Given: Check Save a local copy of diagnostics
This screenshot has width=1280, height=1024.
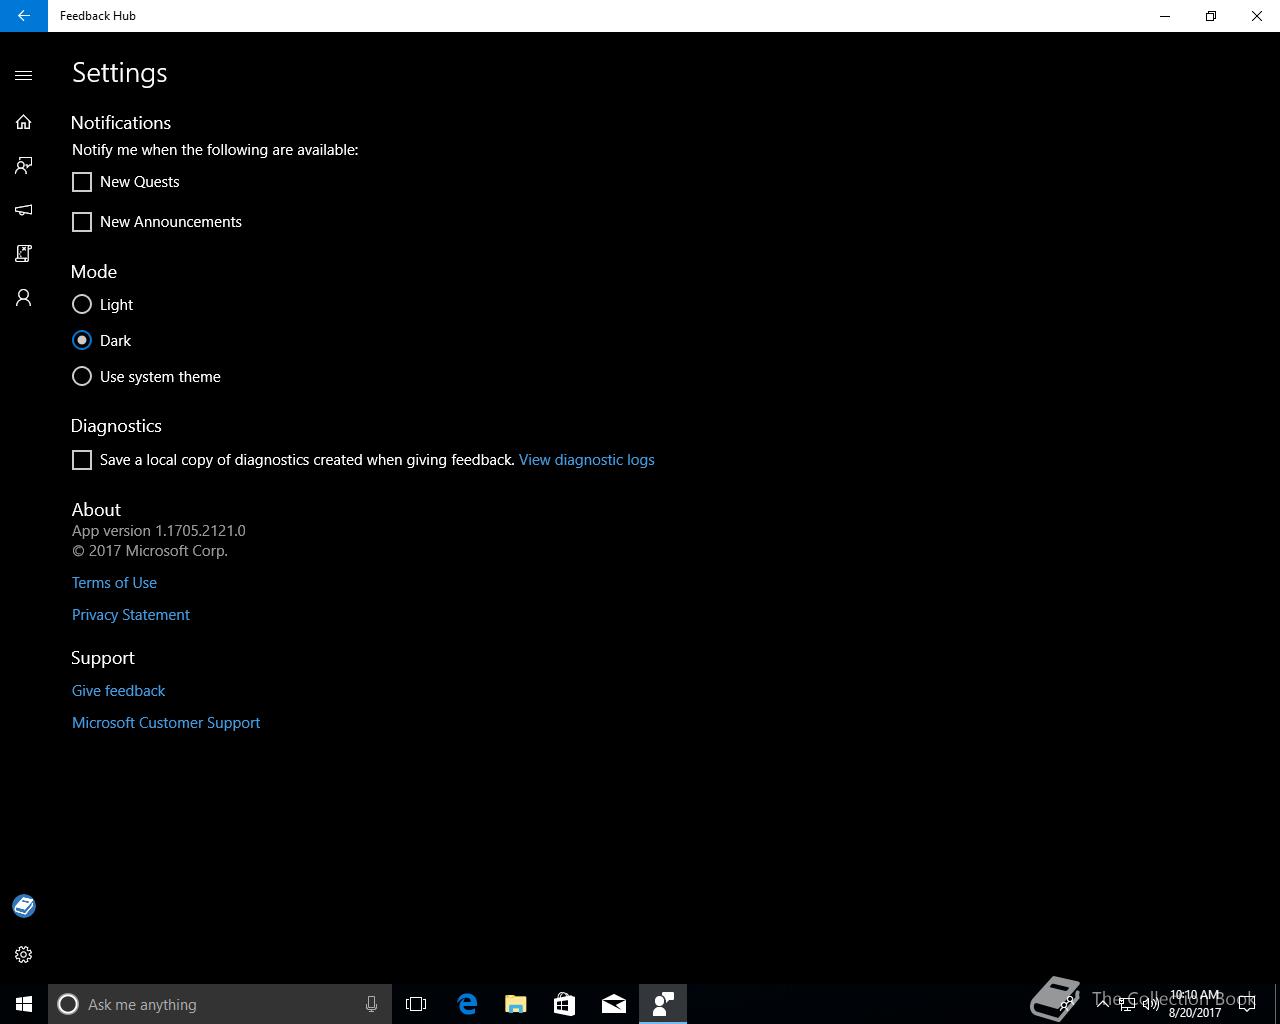Looking at the screenshot, I should (x=82, y=460).
